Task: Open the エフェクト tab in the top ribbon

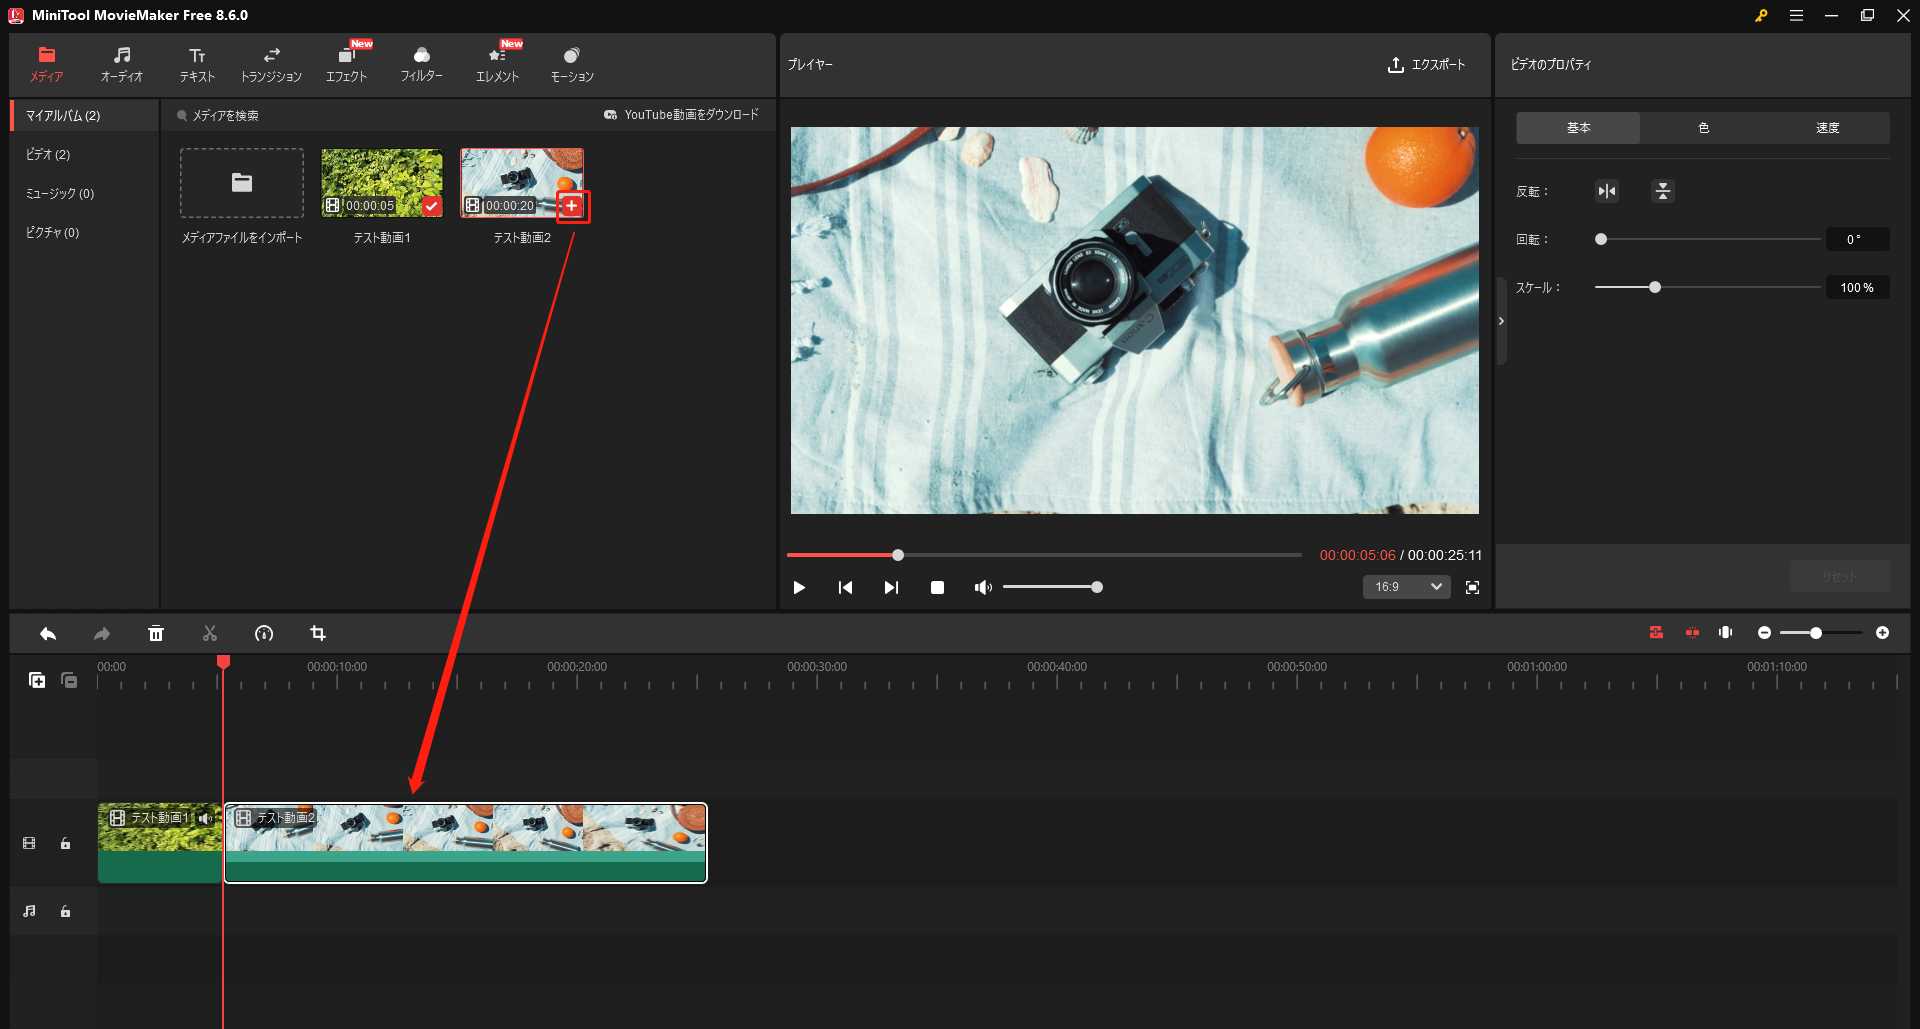Action: click(346, 64)
